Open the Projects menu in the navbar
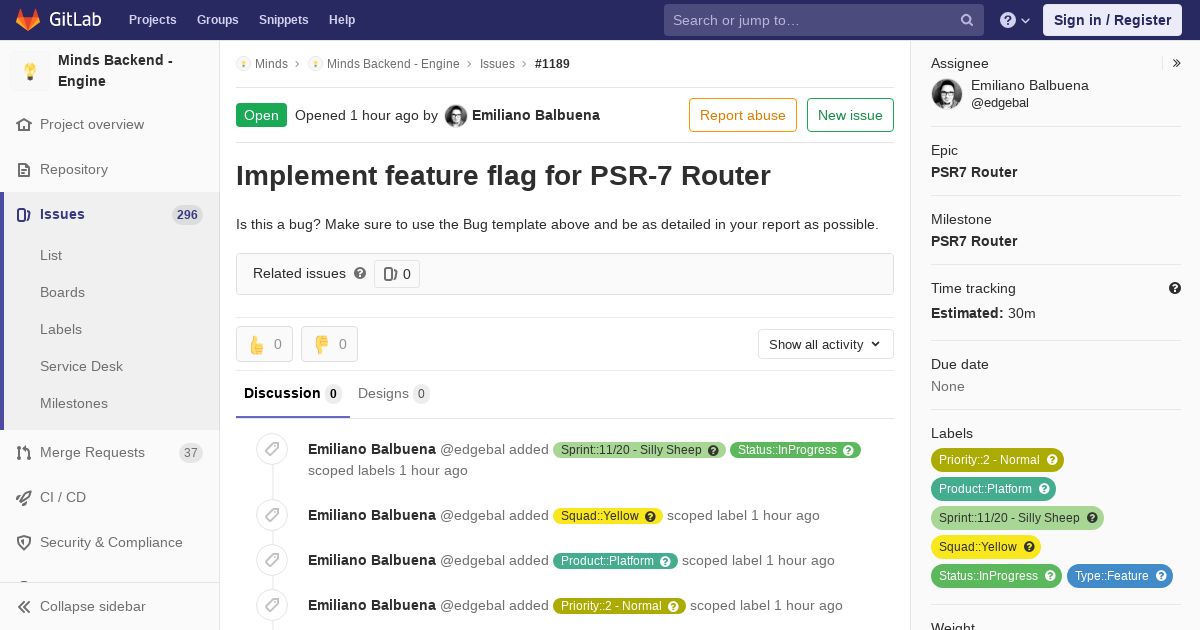The width and height of the screenshot is (1200, 630). pos(152,20)
